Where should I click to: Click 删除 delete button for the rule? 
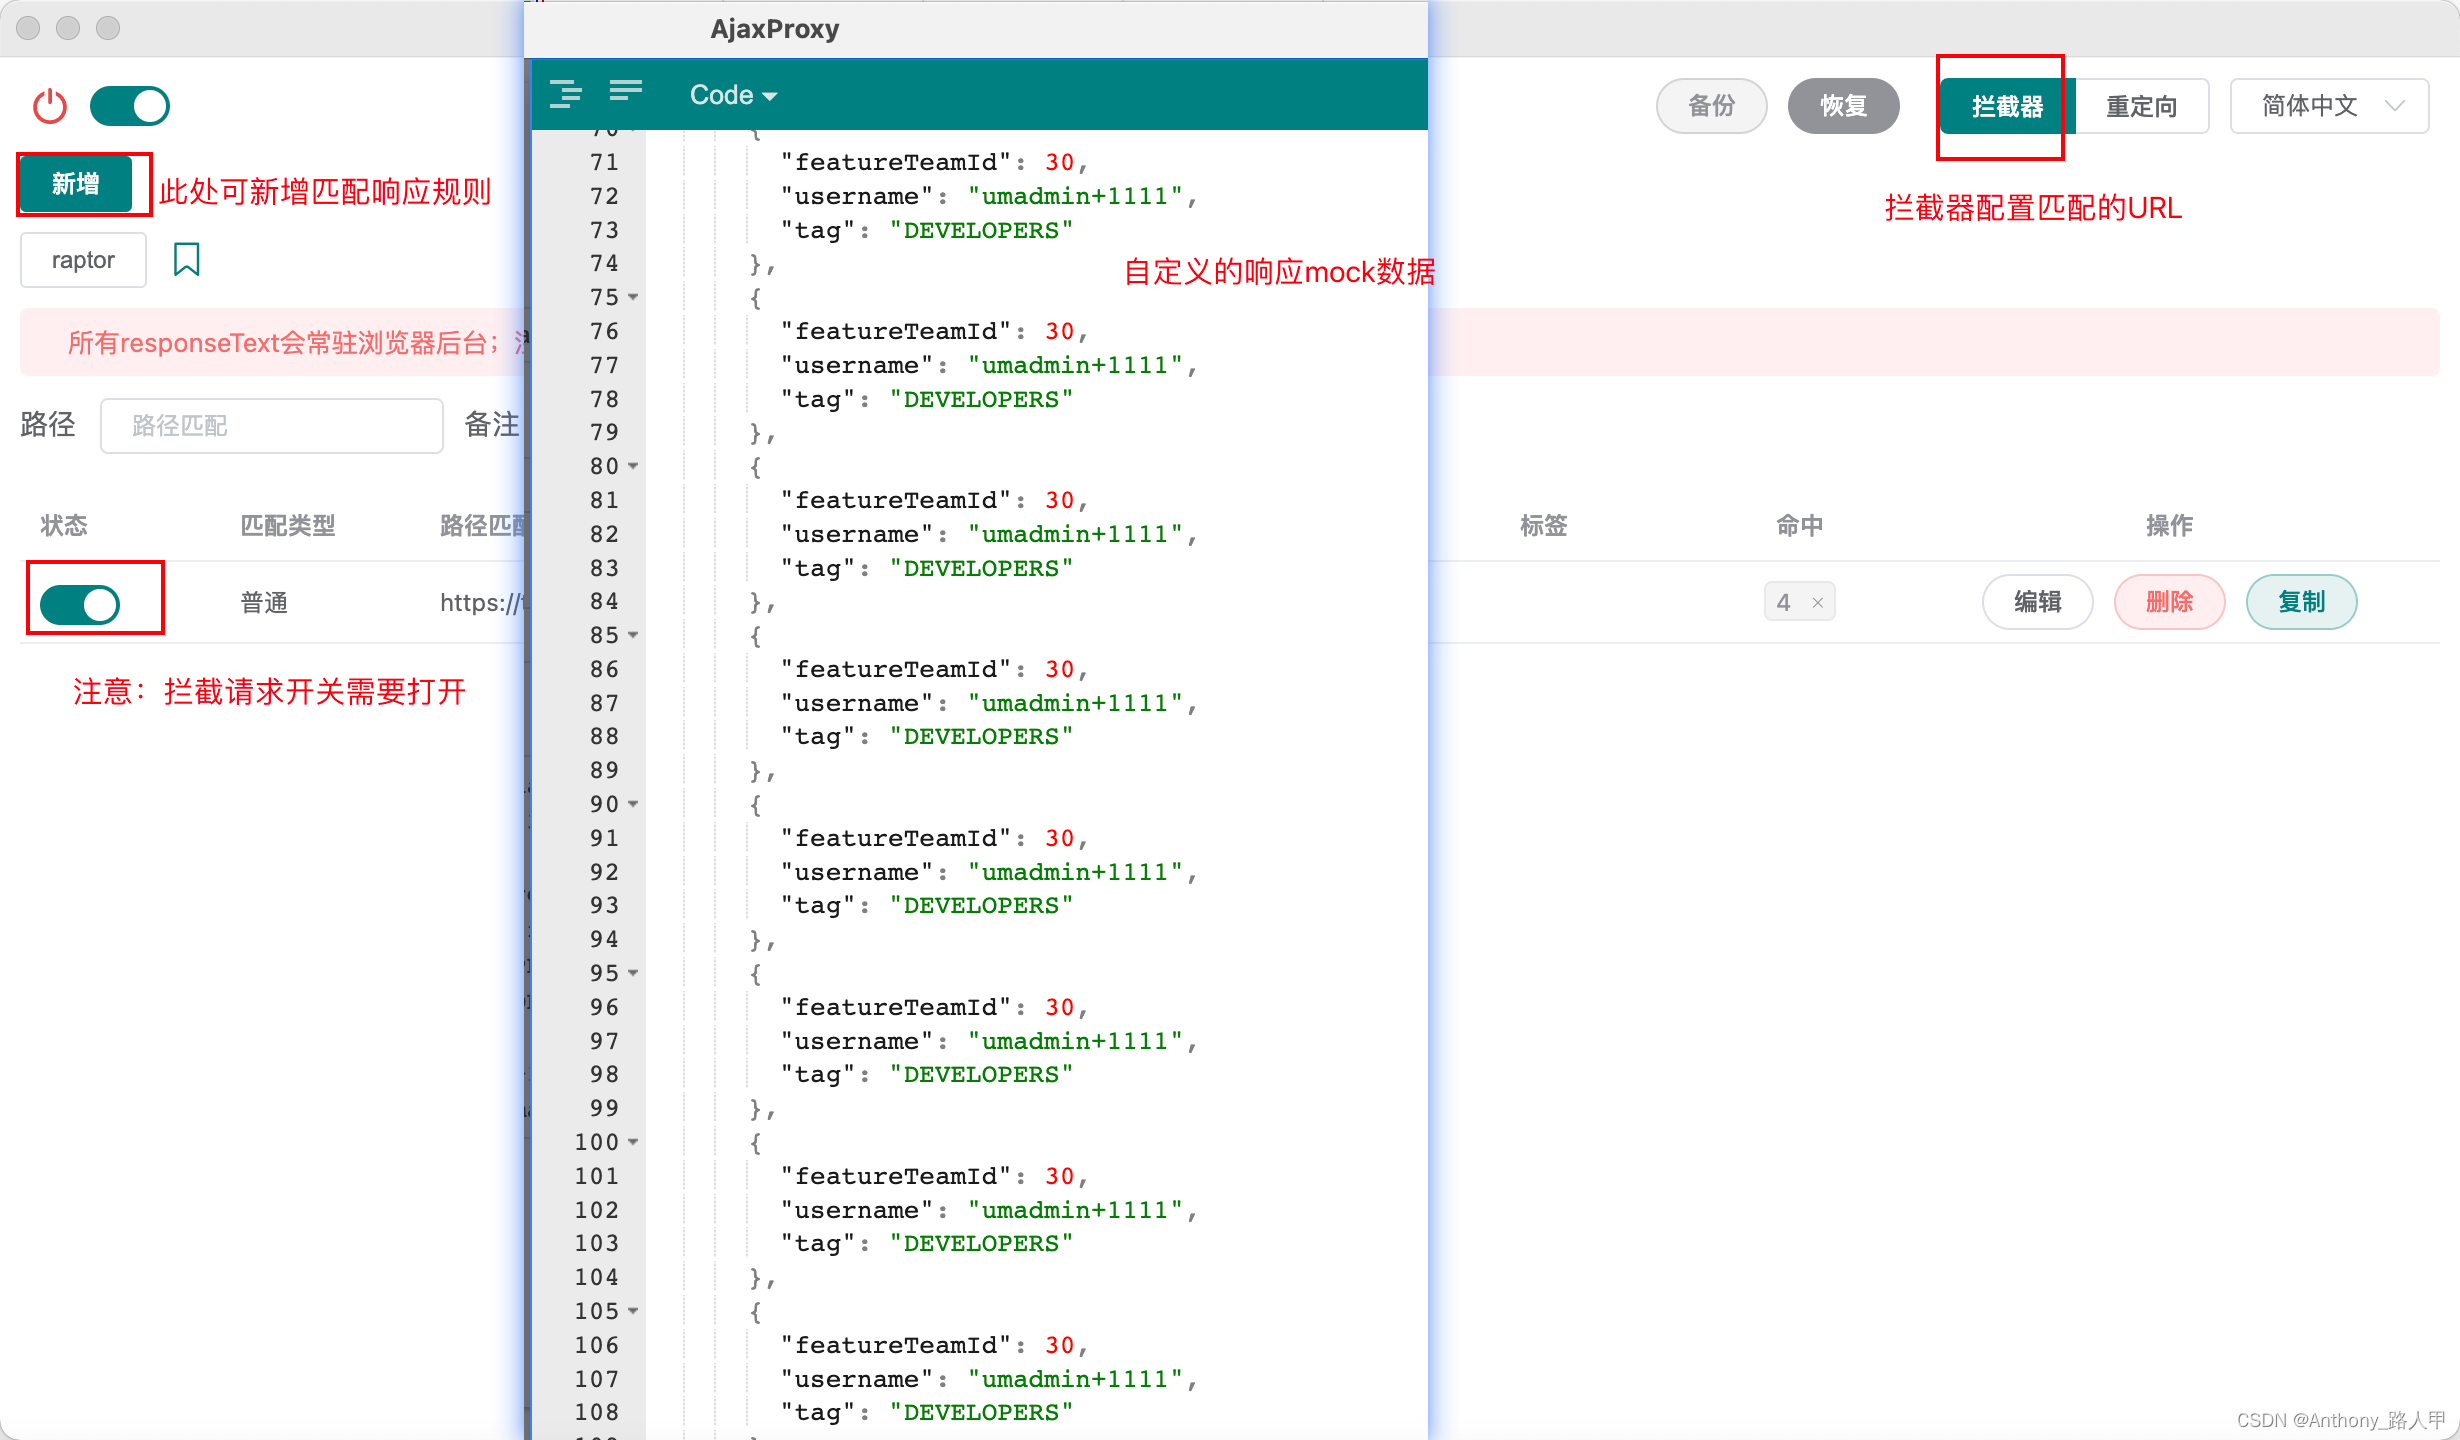[2169, 602]
